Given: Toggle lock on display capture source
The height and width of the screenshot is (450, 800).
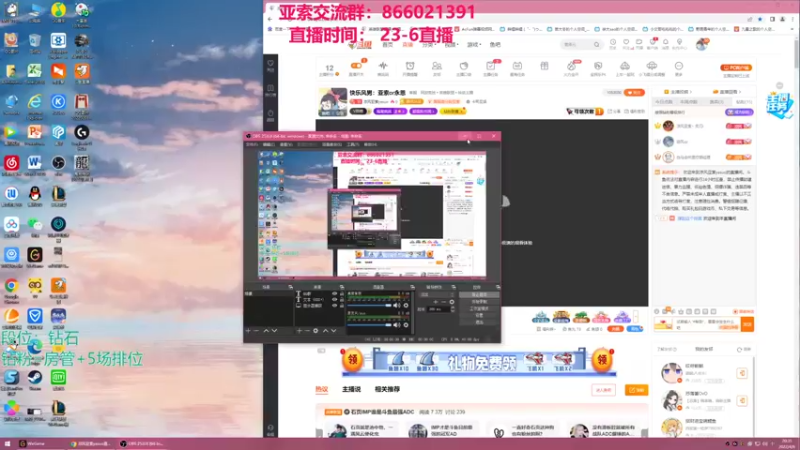Looking at the screenshot, I should pyautogui.click(x=342, y=306).
